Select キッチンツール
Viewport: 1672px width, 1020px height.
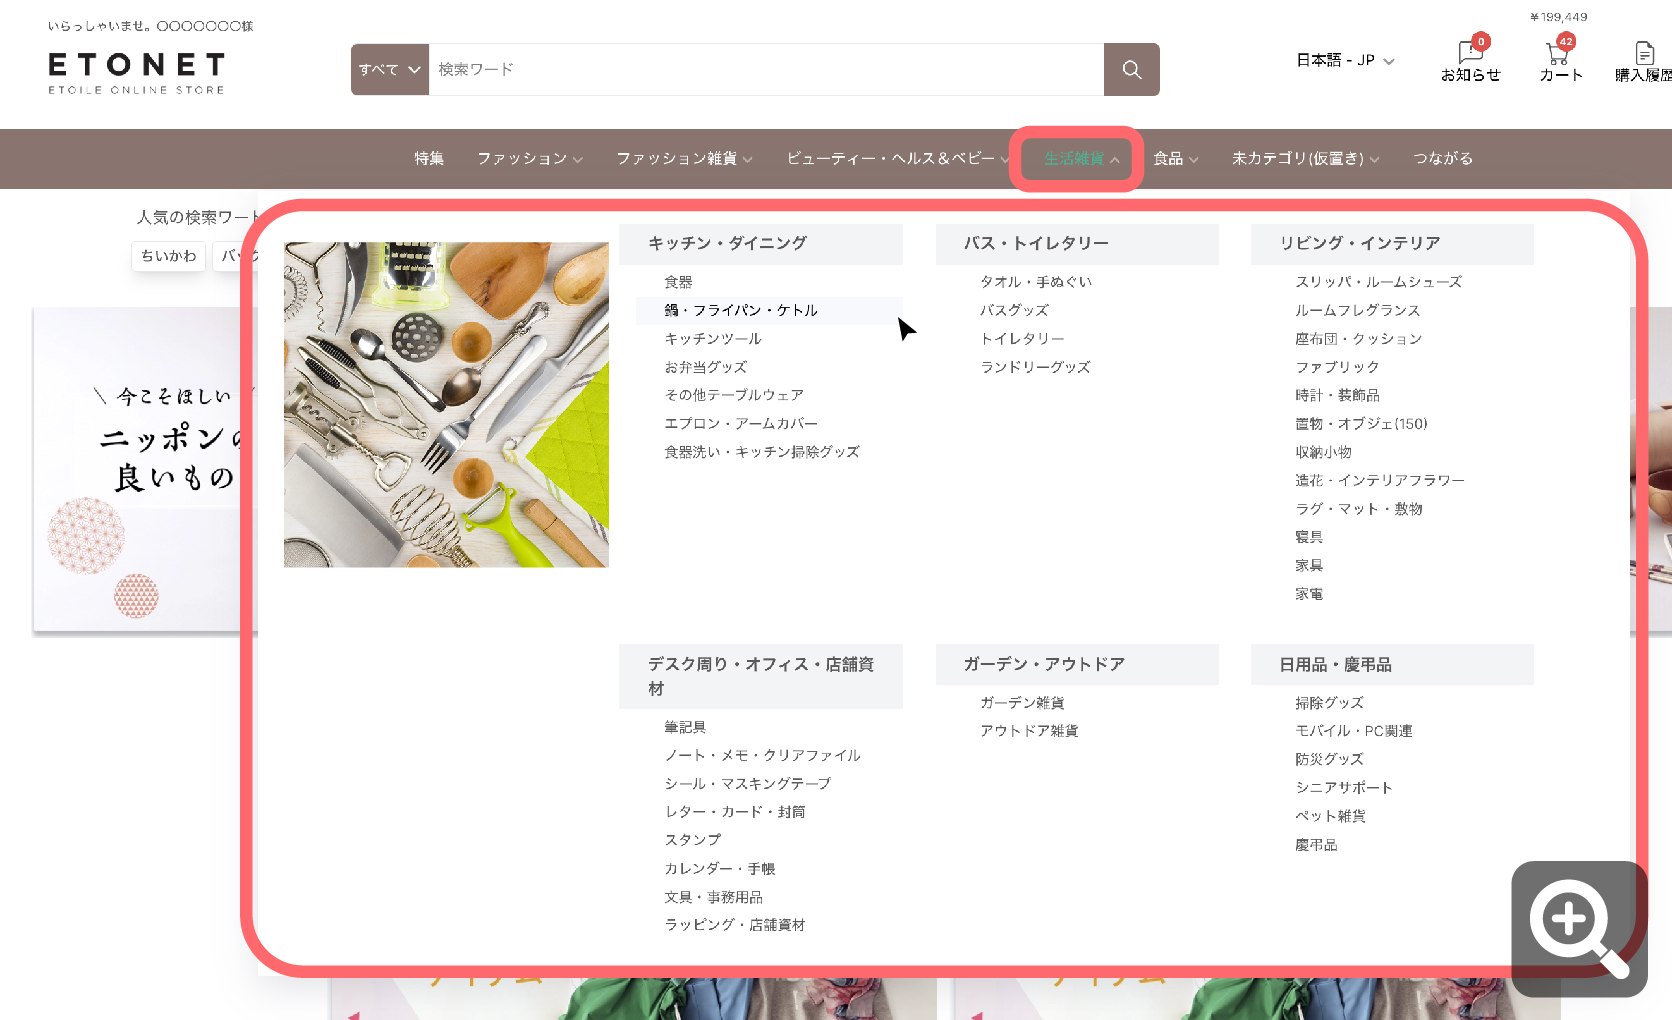[713, 339]
